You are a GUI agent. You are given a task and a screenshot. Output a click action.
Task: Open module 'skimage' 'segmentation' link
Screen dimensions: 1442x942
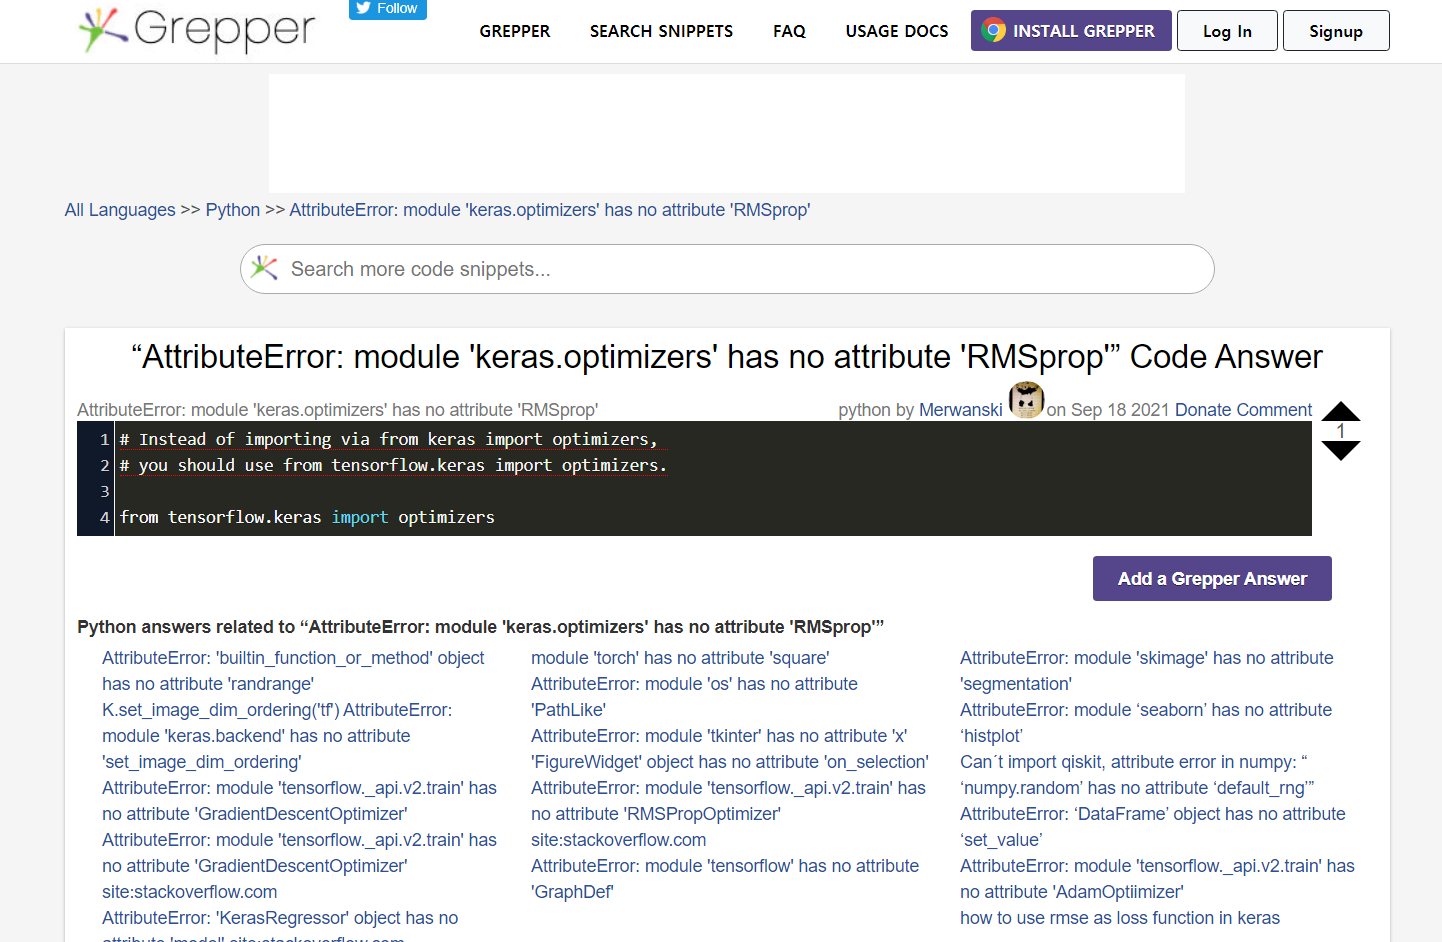pyautogui.click(x=1147, y=671)
